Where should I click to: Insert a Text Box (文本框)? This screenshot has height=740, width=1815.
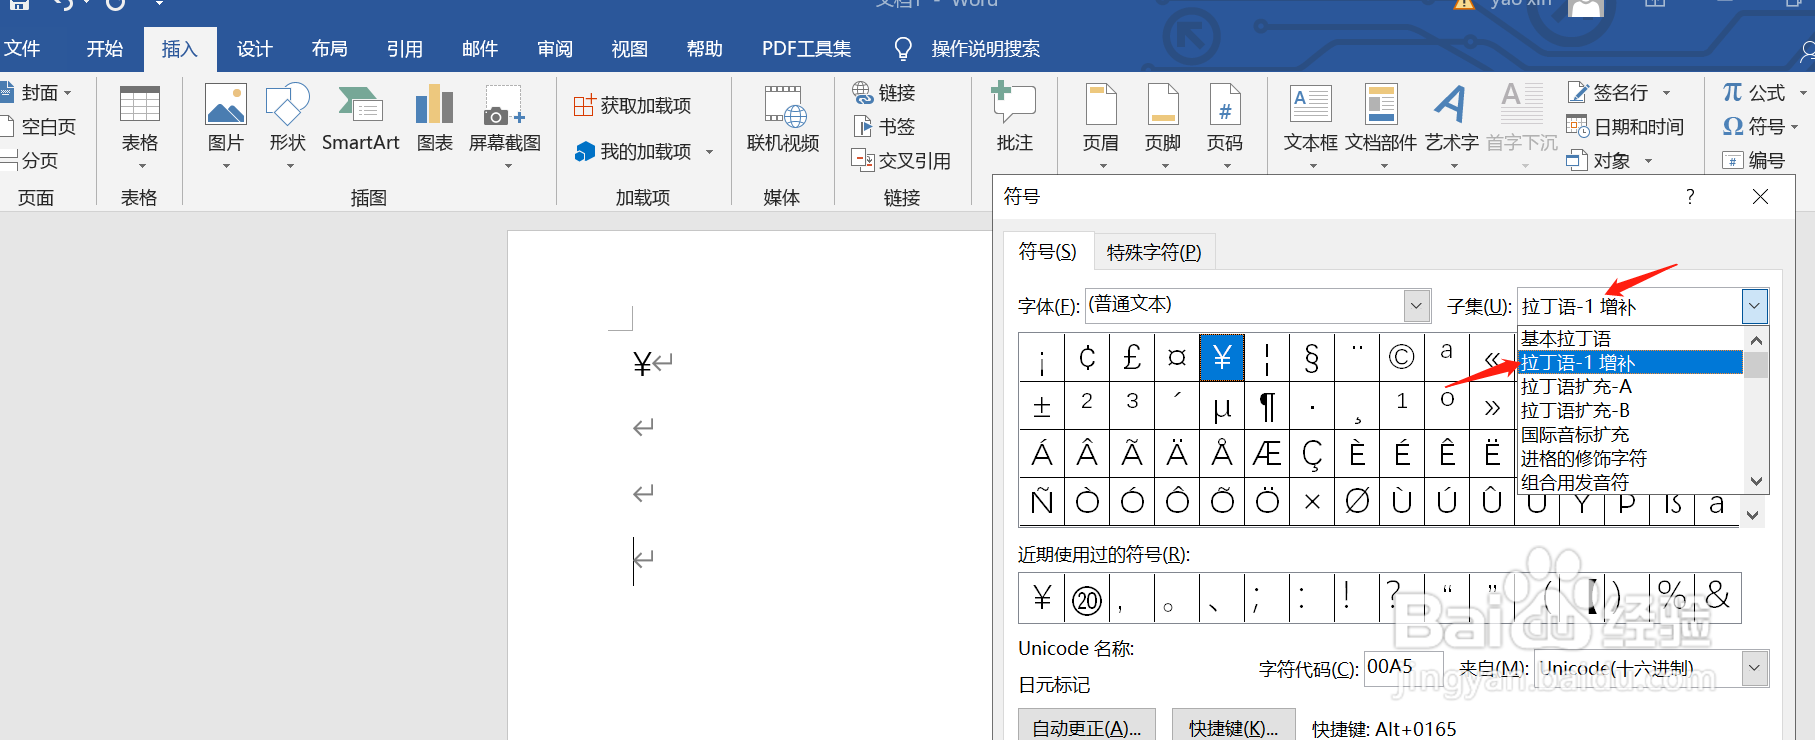click(x=1311, y=127)
